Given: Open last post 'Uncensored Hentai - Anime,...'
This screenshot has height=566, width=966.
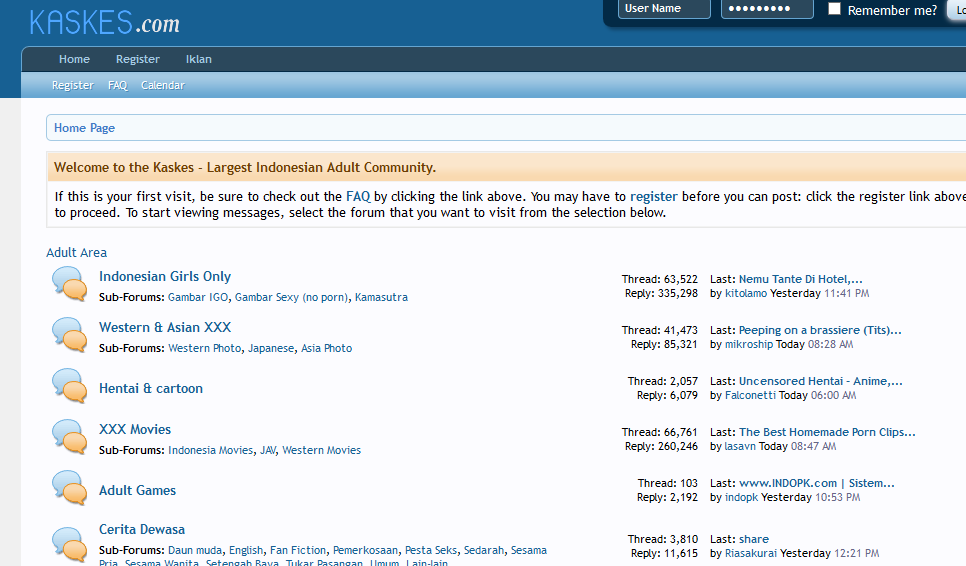Looking at the screenshot, I should coord(821,381).
